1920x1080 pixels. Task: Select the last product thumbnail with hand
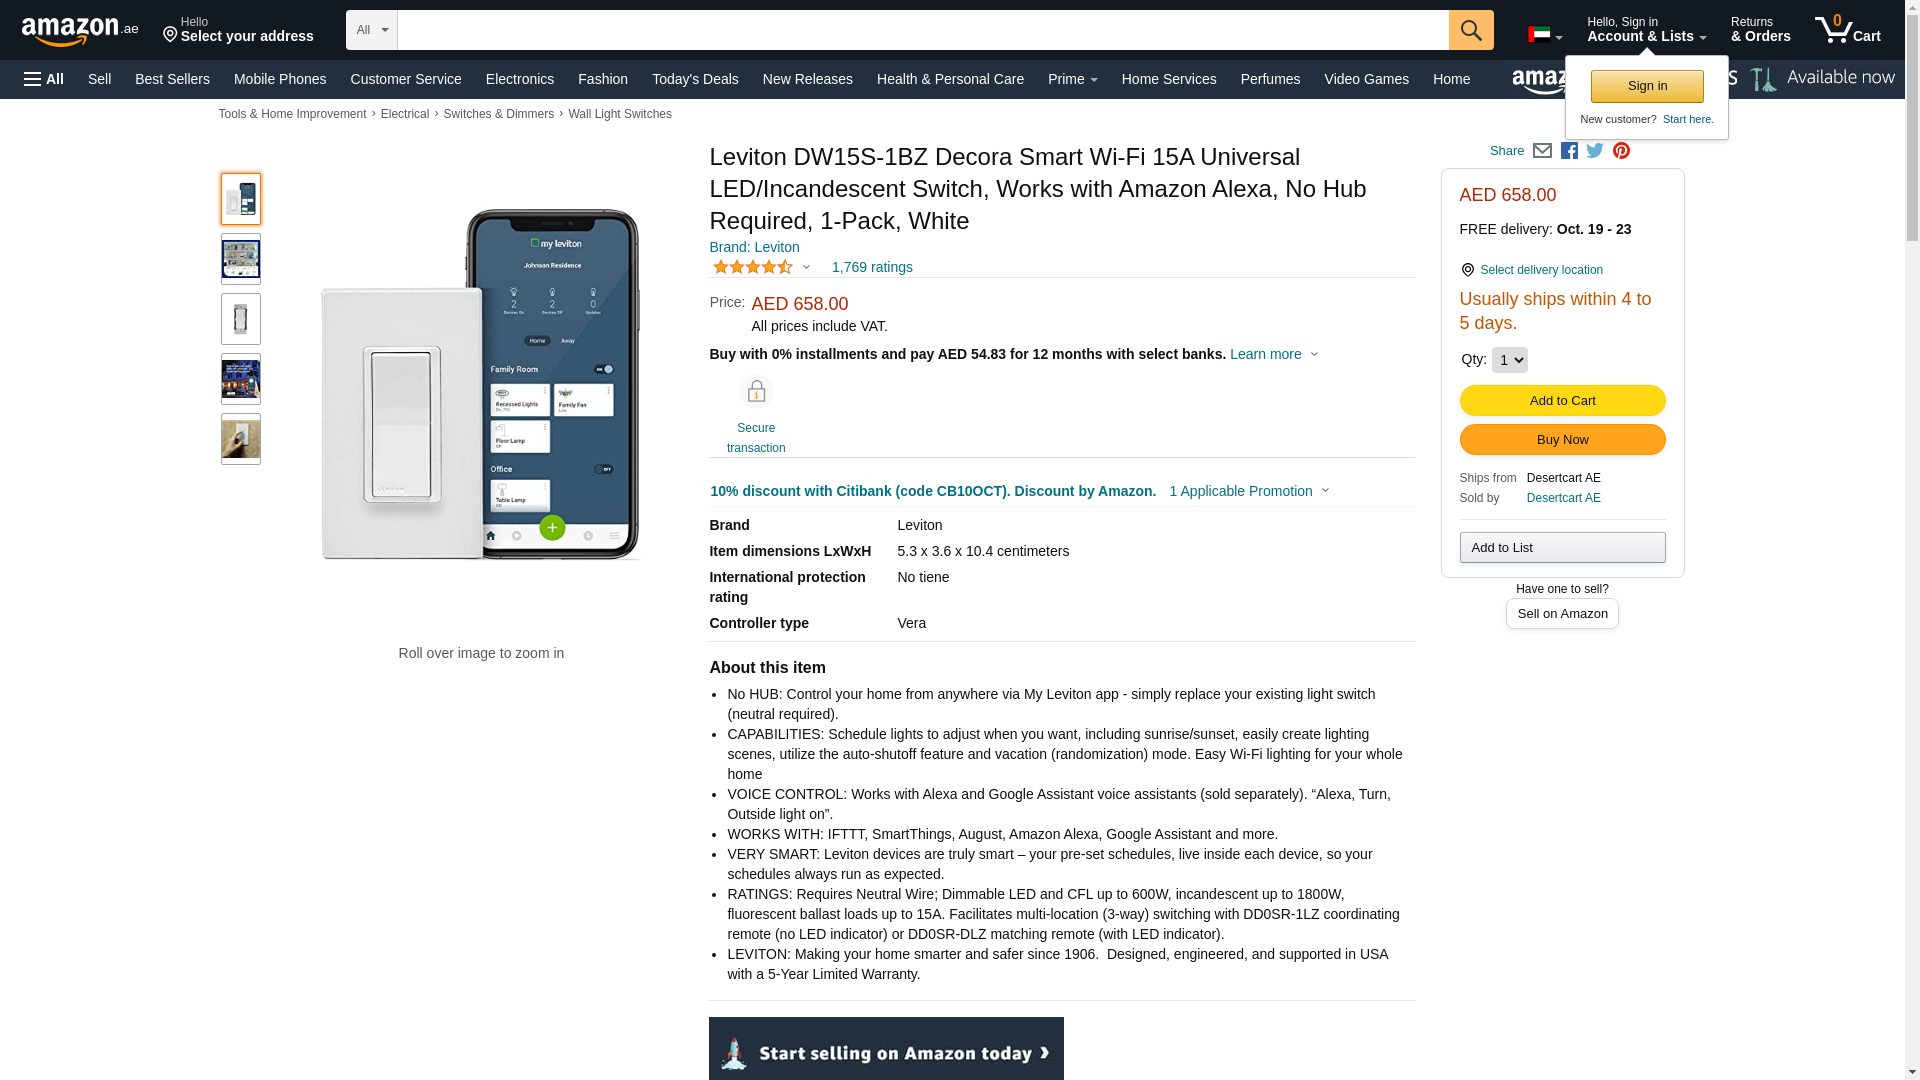coord(241,439)
